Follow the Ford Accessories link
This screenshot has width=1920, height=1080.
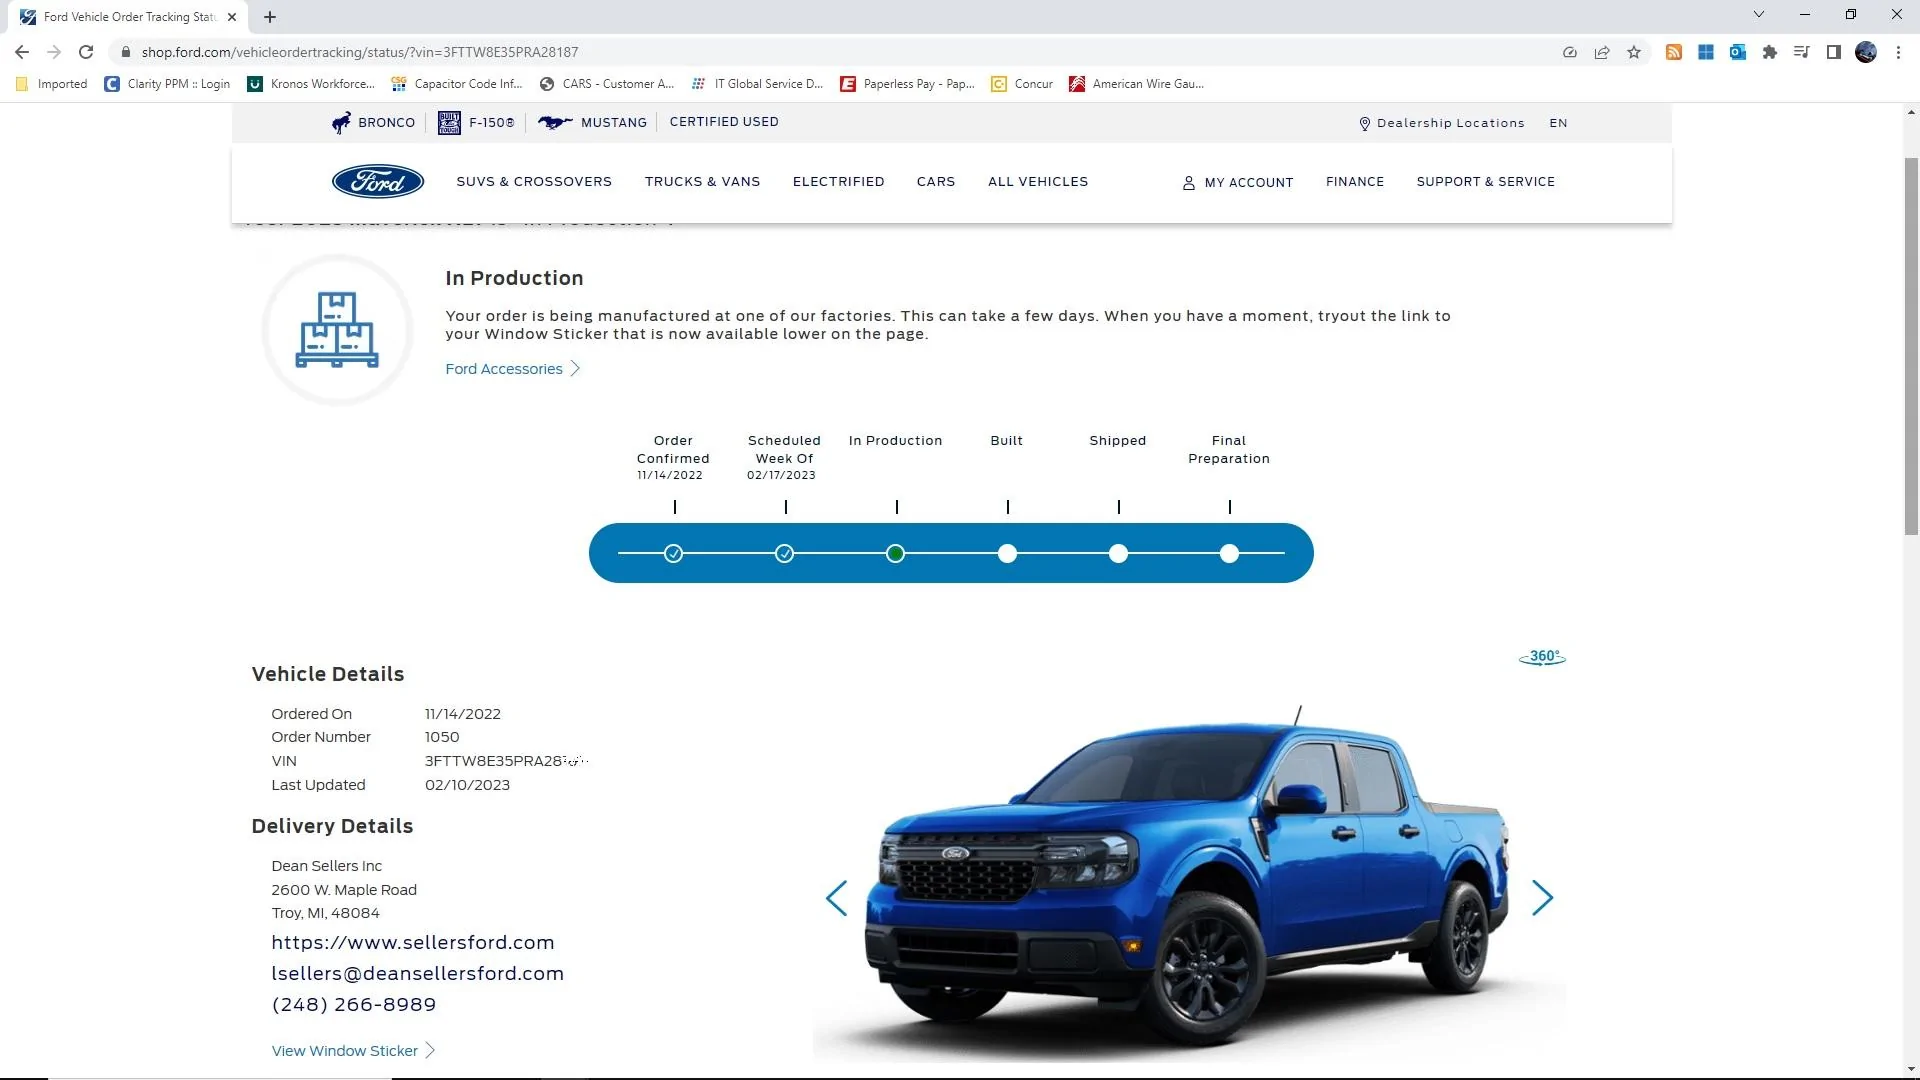point(513,369)
